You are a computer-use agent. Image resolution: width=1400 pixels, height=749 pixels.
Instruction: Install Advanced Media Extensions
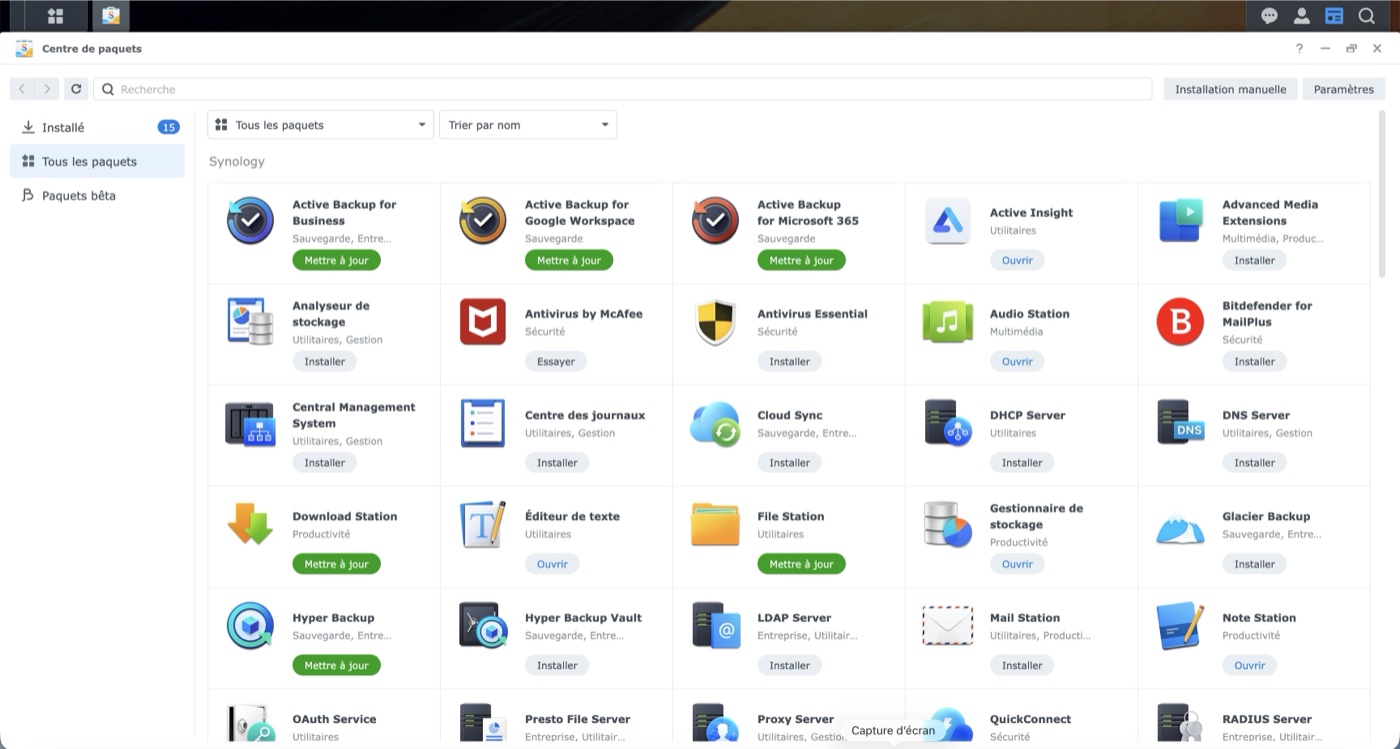pyautogui.click(x=1254, y=260)
